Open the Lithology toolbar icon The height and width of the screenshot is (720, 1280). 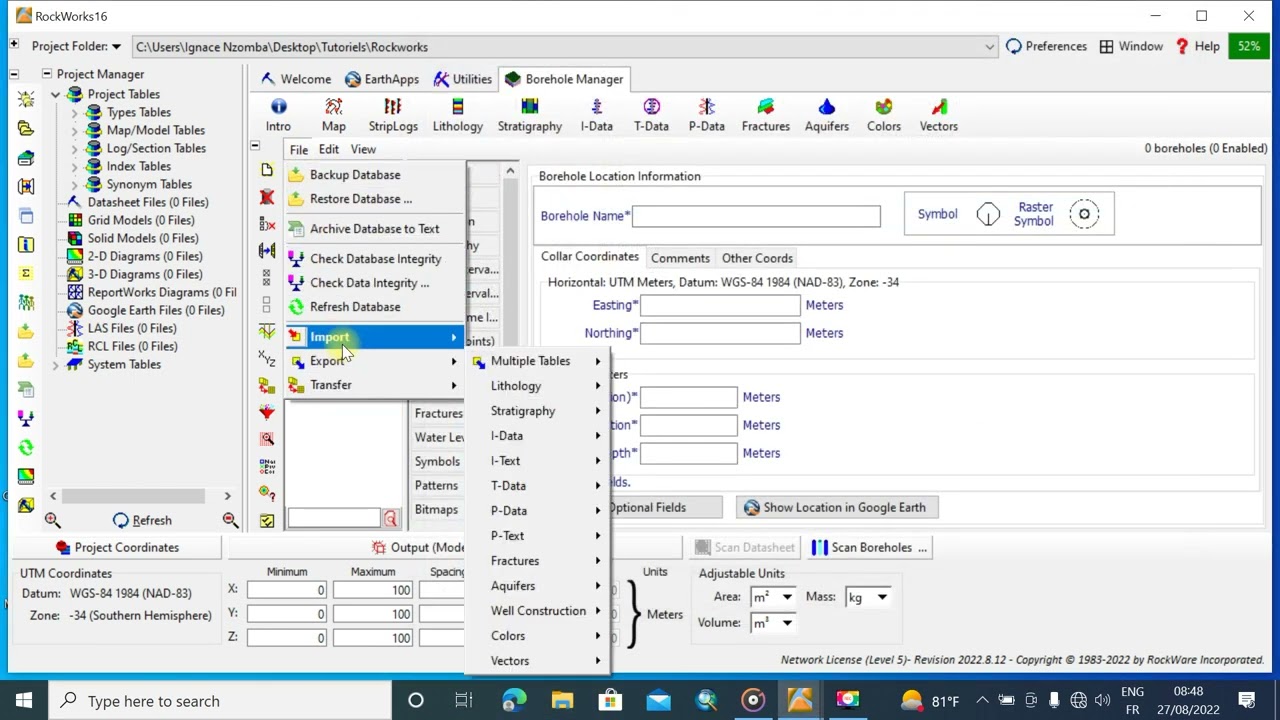click(457, 114)
